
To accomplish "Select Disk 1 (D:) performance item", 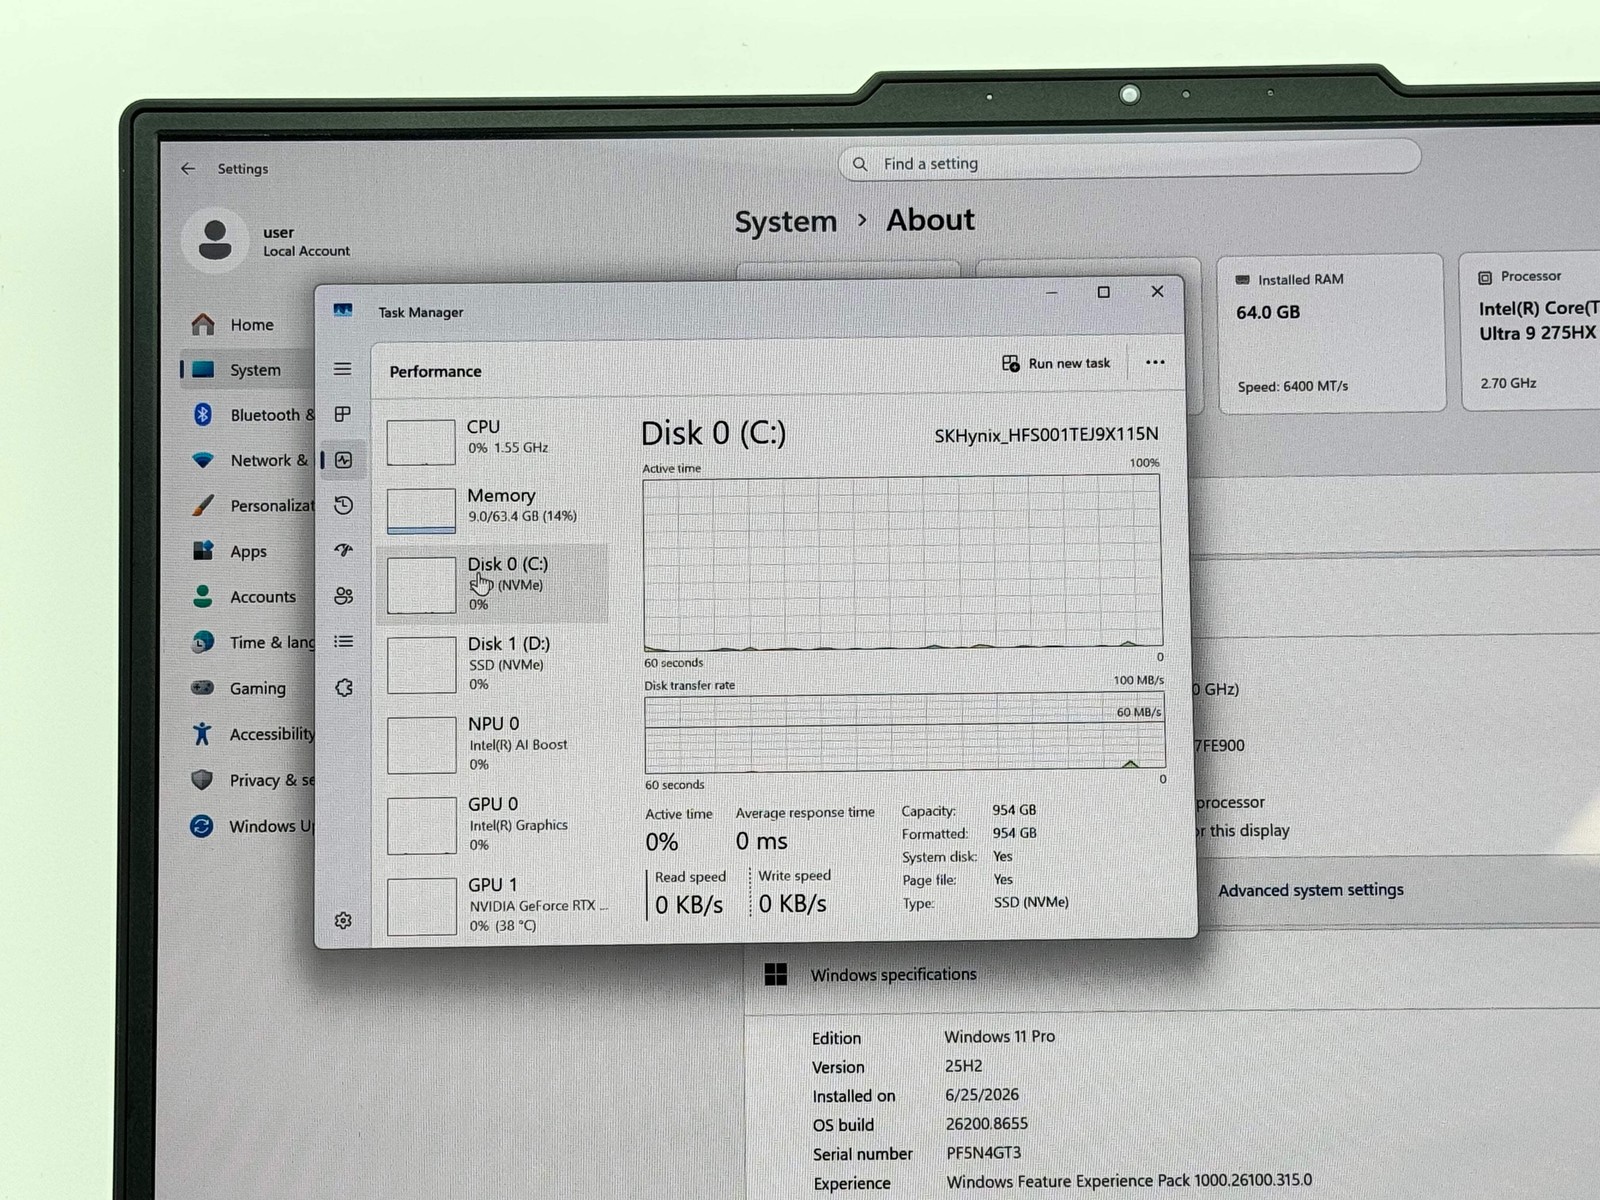I will pos(495,663).
